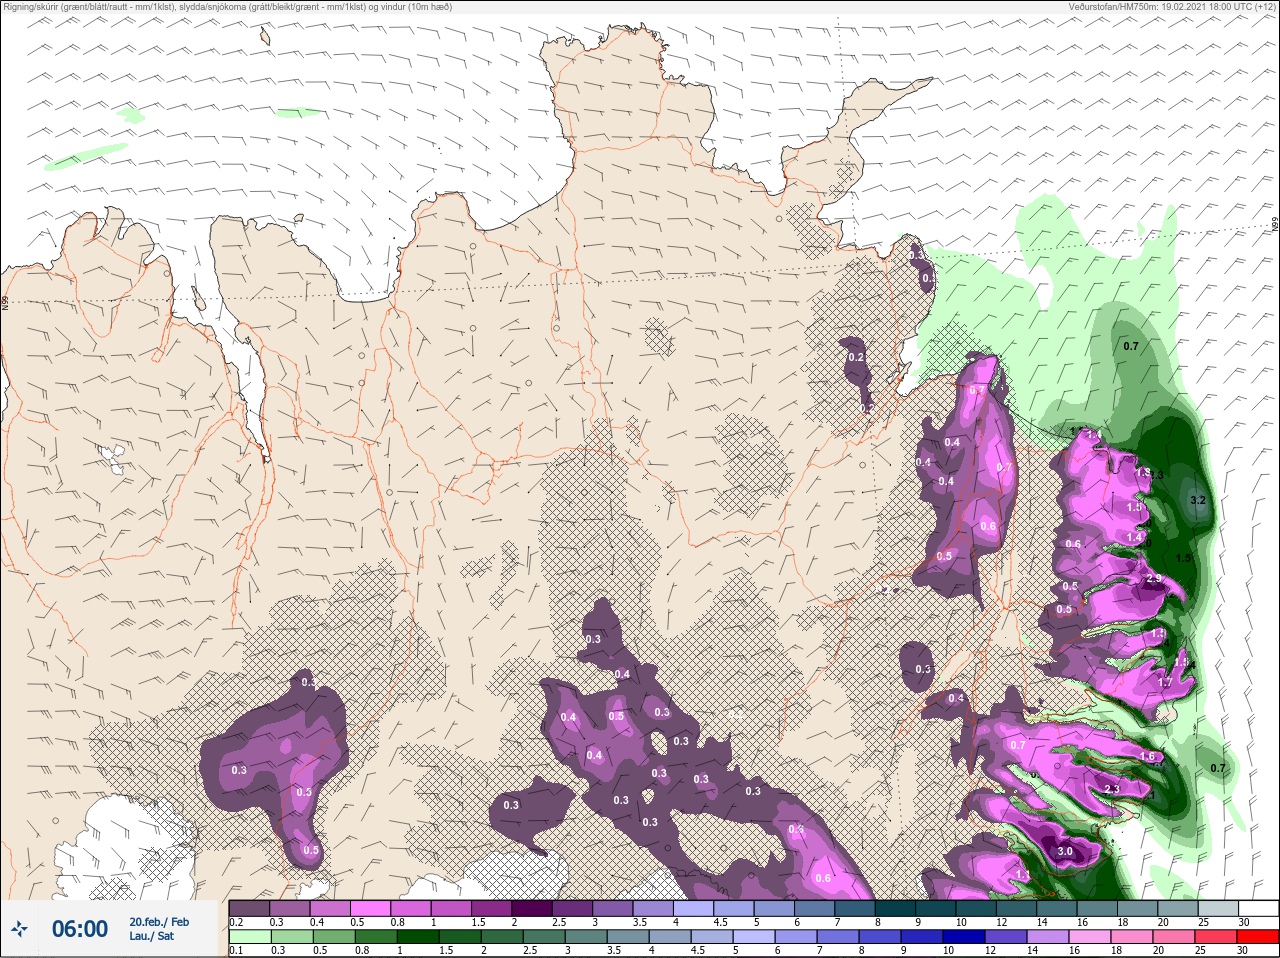Click the 1.6 precipitation value on the map

1147,757
